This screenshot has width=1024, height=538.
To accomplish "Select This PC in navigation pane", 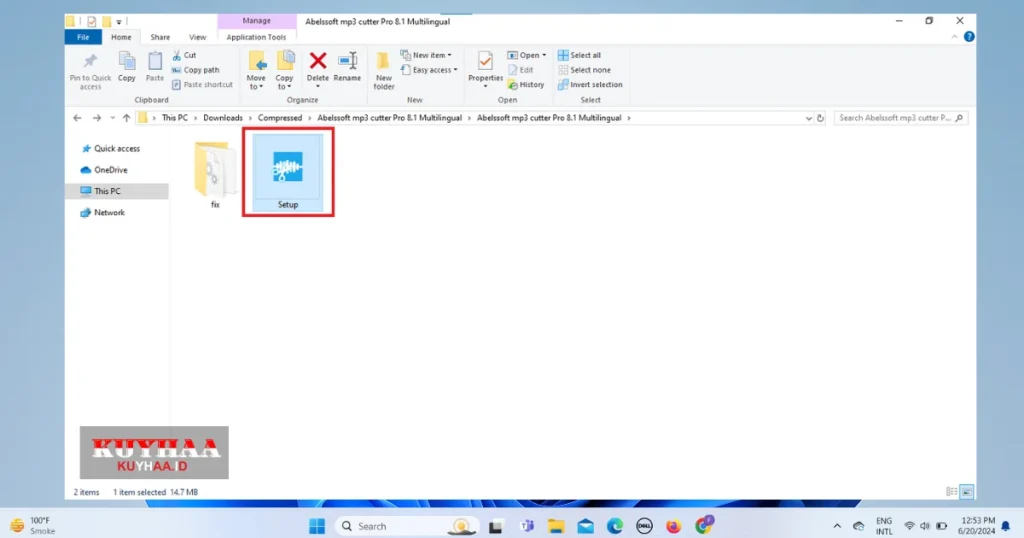I will [117, 191].
